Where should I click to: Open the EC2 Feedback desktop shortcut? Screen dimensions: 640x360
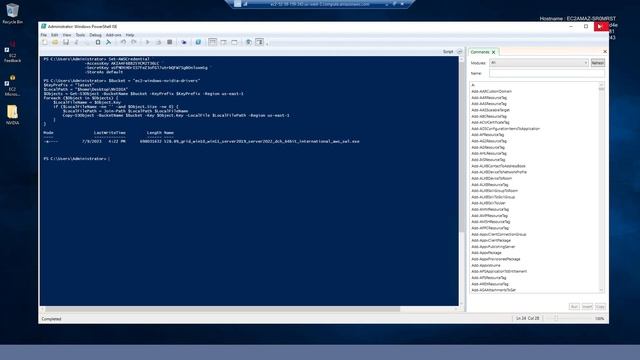tap(12, 51)
